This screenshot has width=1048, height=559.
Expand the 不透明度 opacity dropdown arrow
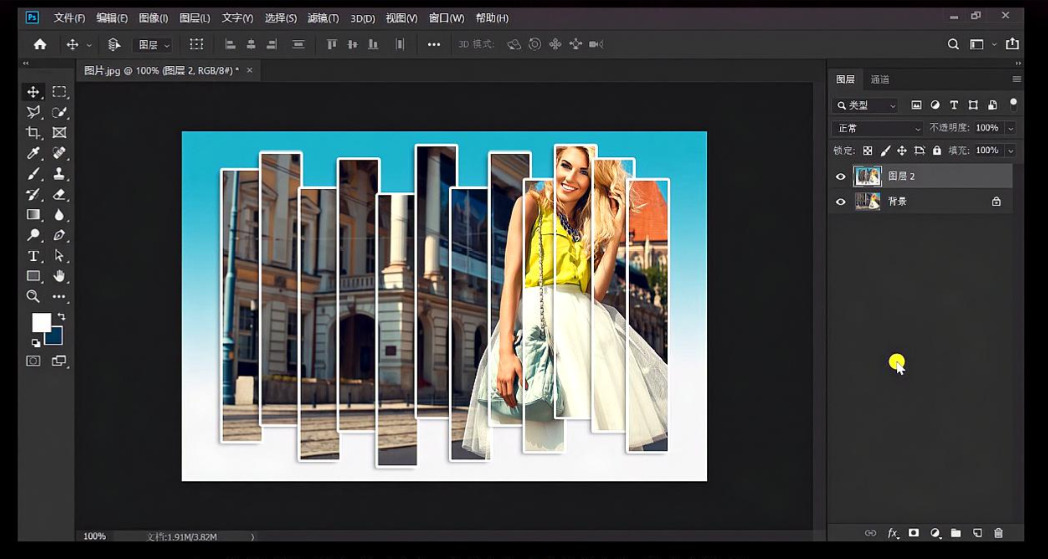[1011, 128]
